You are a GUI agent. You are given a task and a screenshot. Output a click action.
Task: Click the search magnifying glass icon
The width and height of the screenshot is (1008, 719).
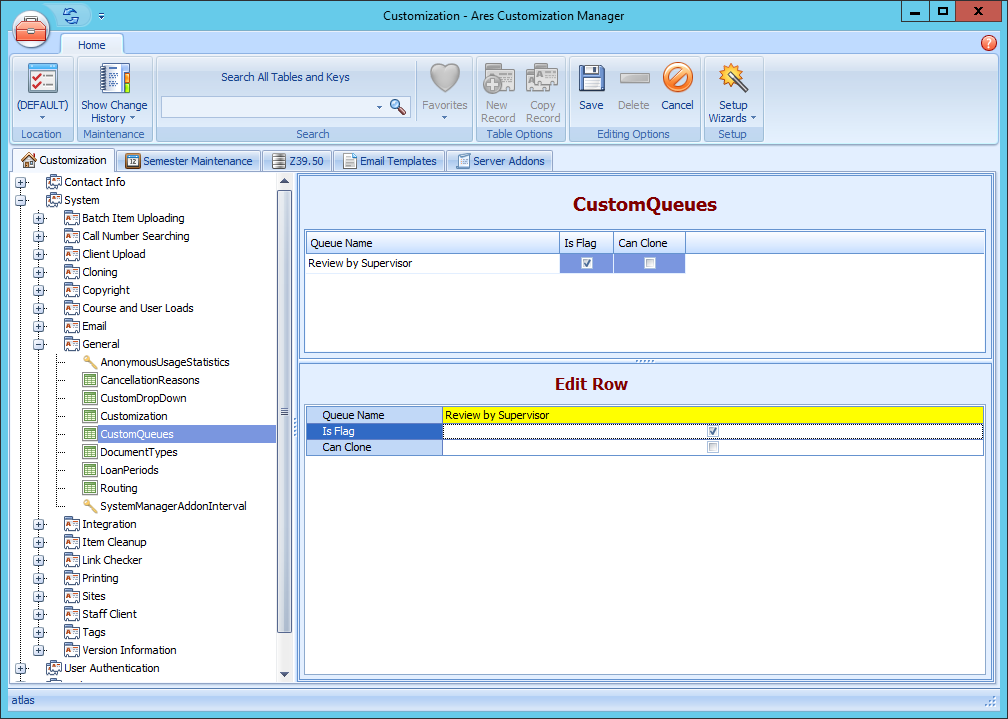pos(398,105)
